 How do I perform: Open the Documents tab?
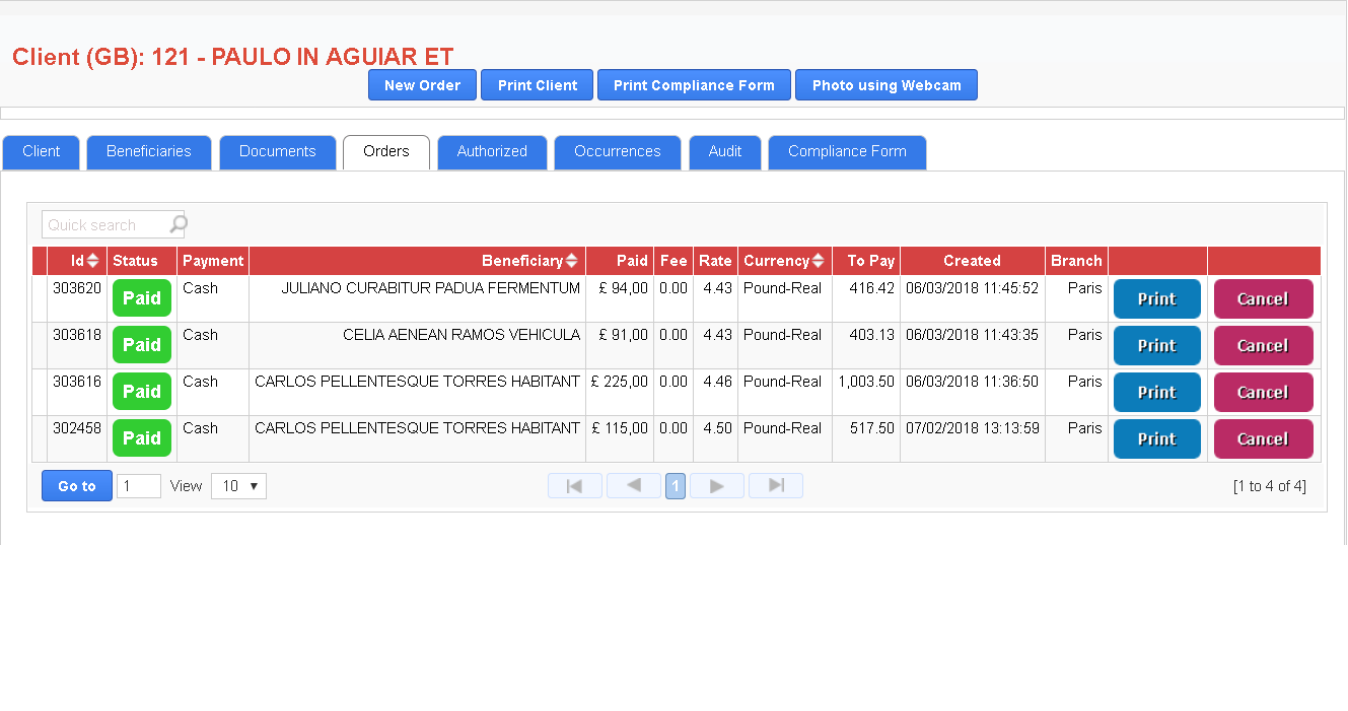coord(277,152)
